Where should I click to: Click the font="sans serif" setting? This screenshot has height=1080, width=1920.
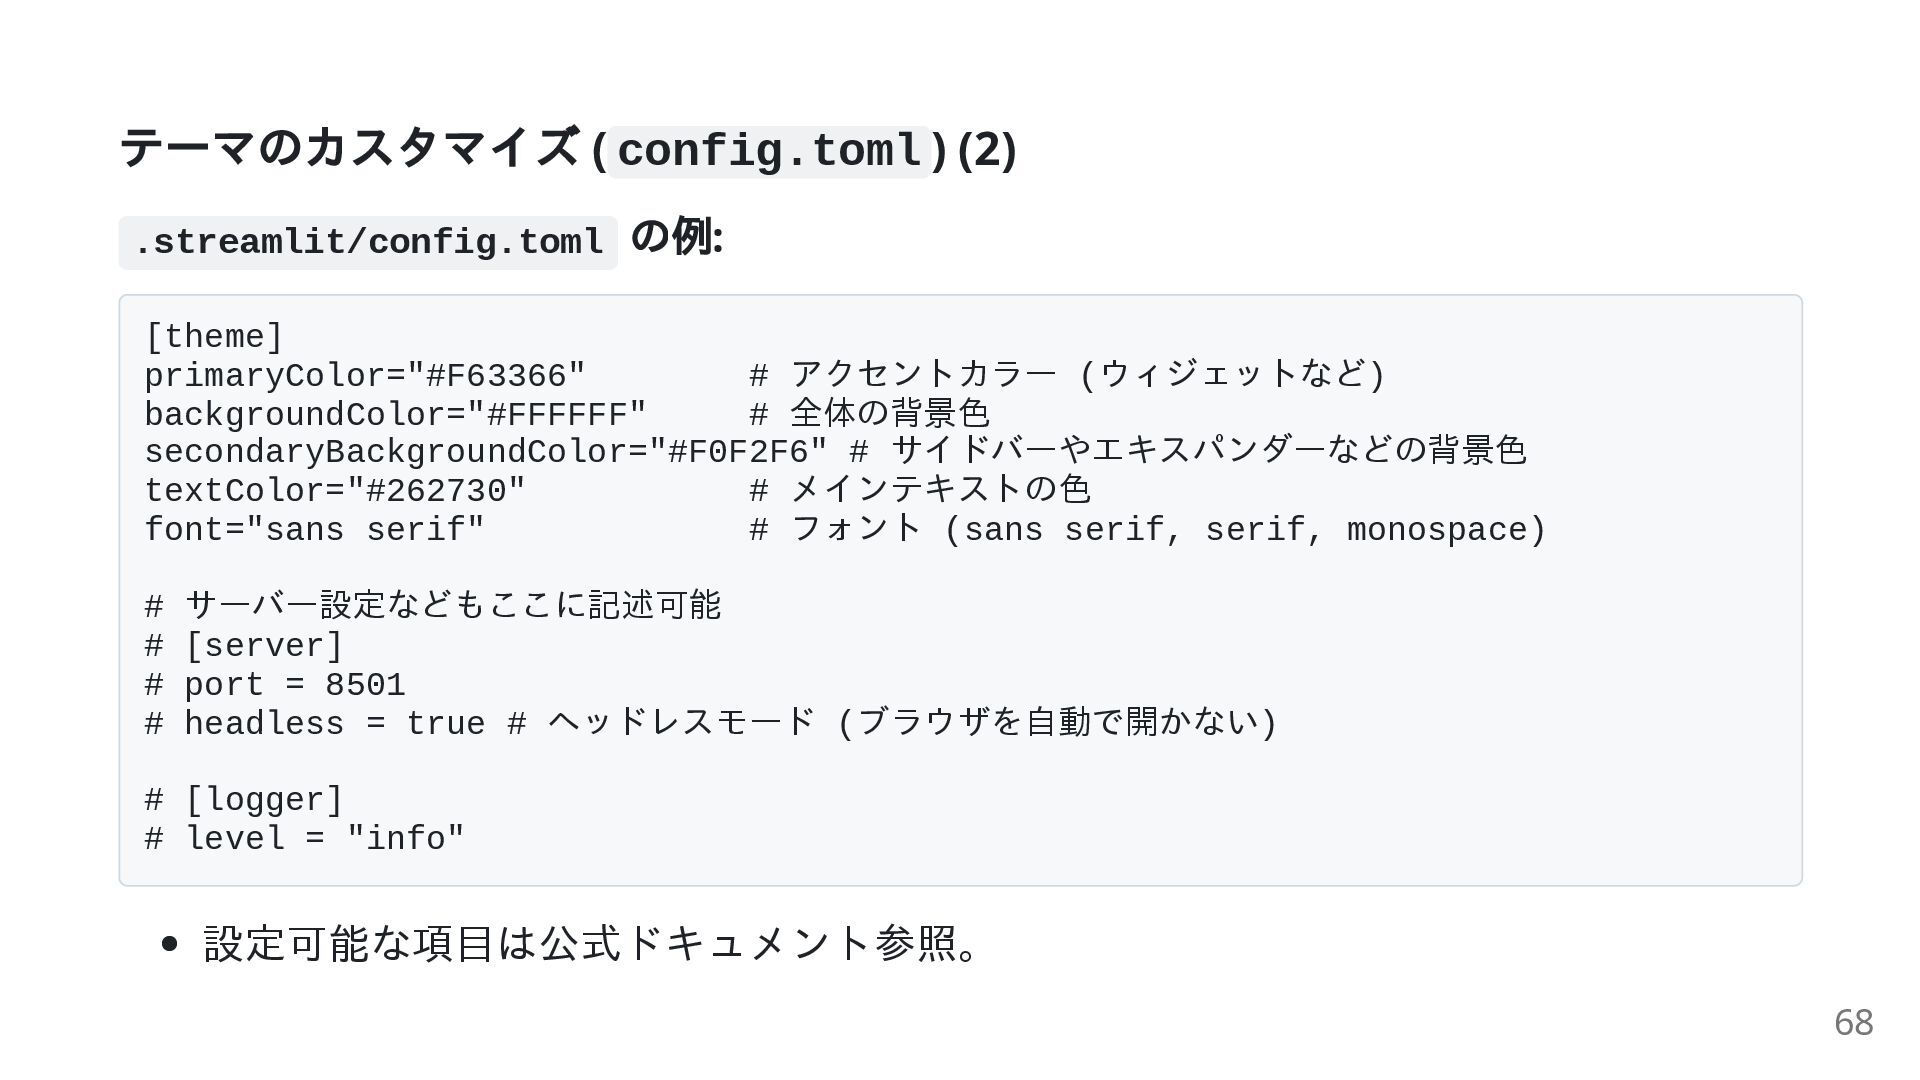pyautogui.click(x=315, y=529)
